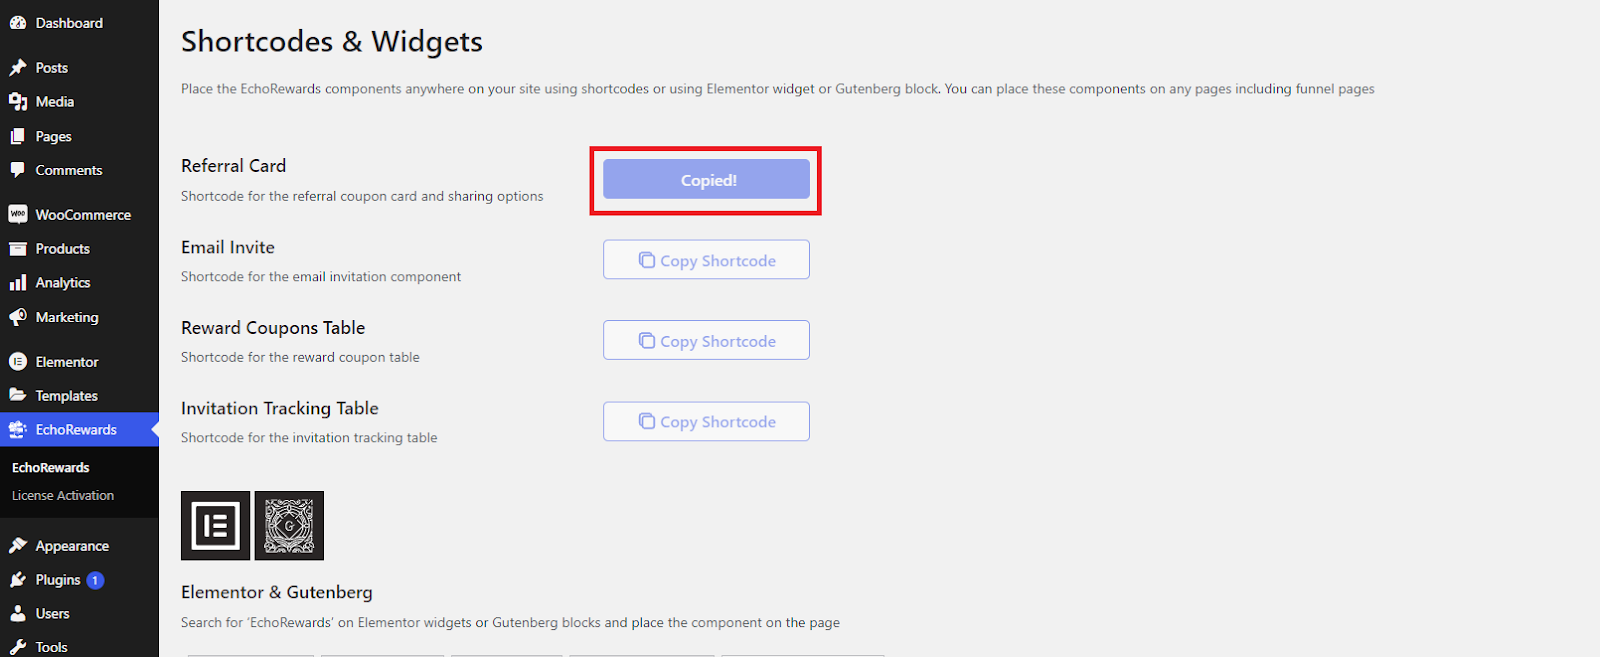Click the Gutenberg logo tile
Screen dimensions: 1600x657
point(289,525)
